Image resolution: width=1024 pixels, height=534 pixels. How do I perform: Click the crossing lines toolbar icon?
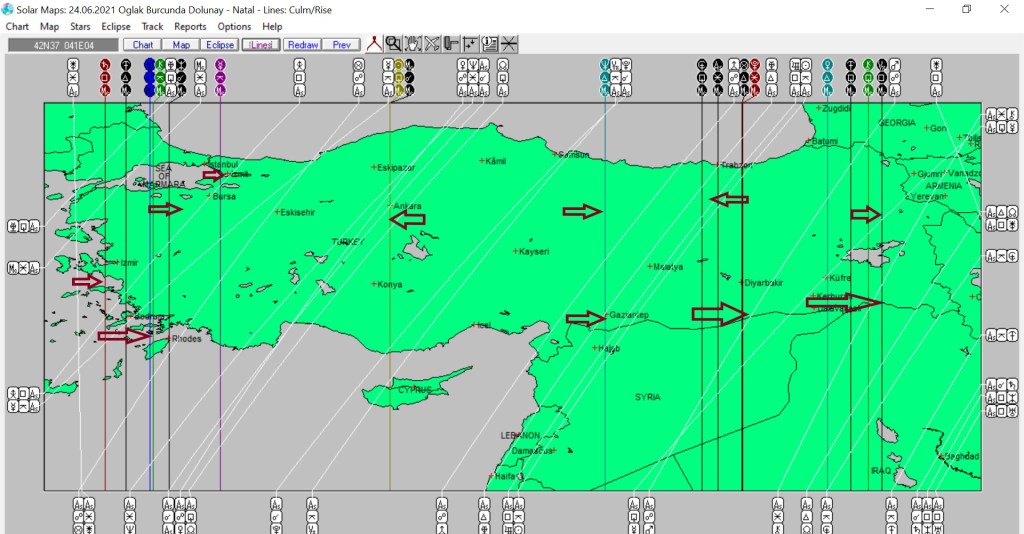(509, 44)
